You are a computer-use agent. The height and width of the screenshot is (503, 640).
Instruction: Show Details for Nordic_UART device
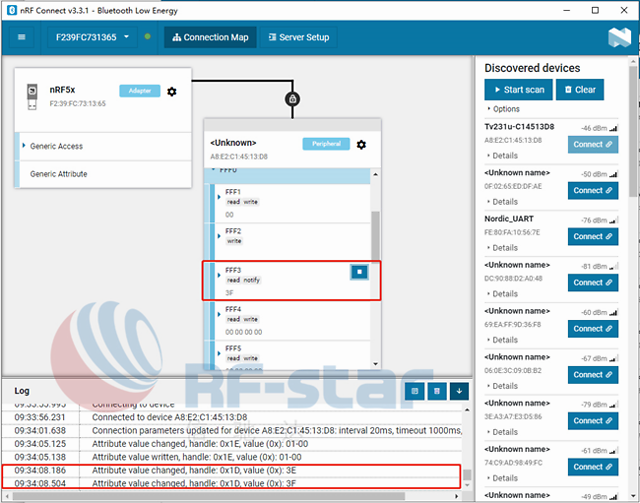pyautogui.click(x=502, y=248)
